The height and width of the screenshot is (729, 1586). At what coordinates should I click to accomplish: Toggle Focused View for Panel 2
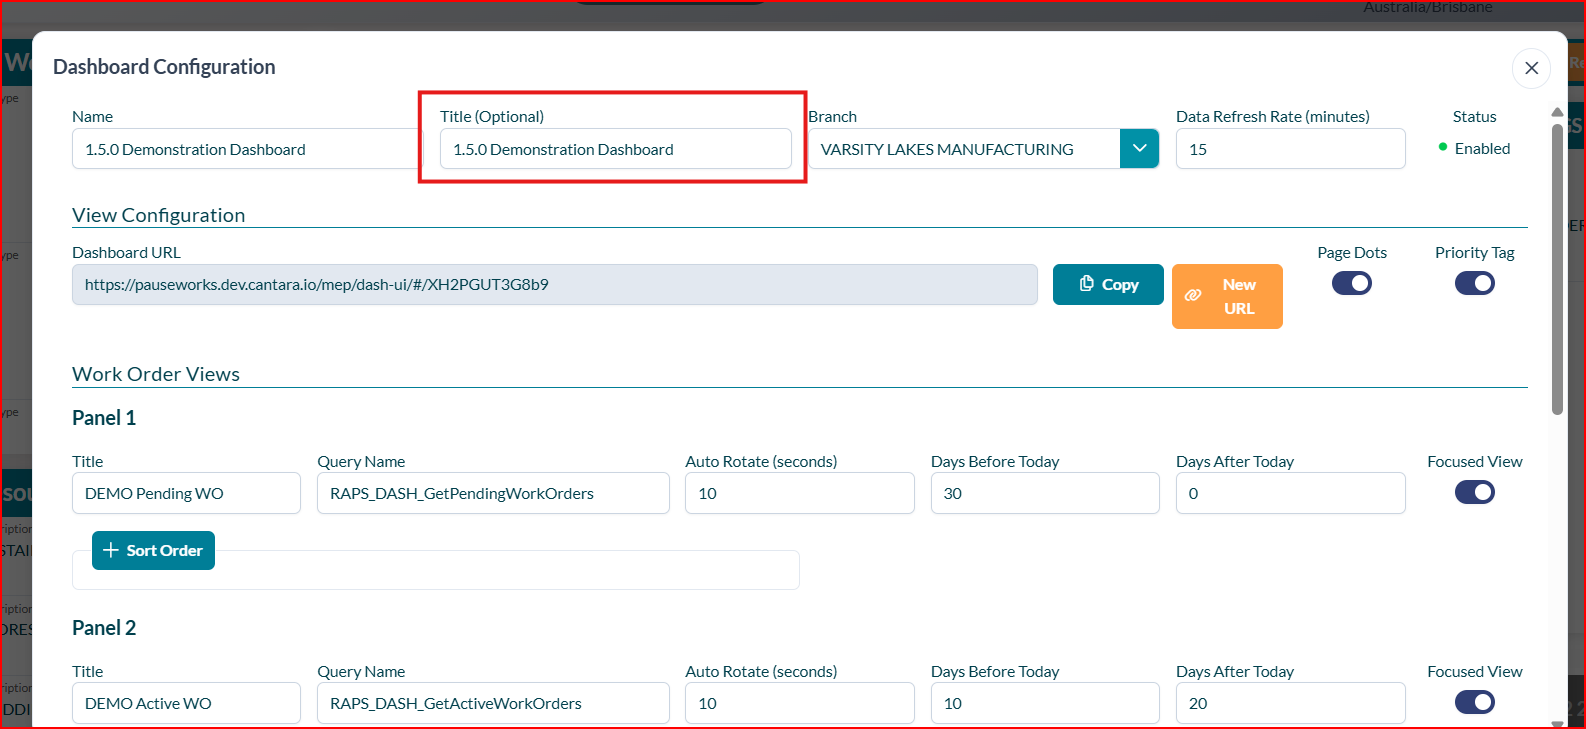pos(1474,702)
